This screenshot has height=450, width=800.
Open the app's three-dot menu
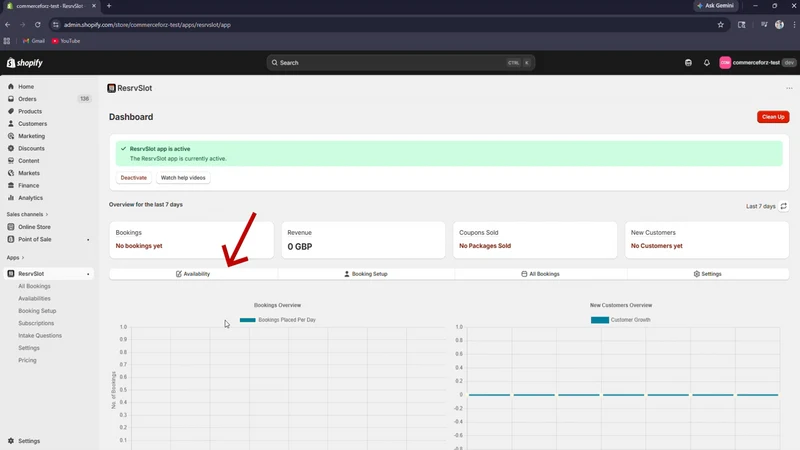(x=789, y=88)
